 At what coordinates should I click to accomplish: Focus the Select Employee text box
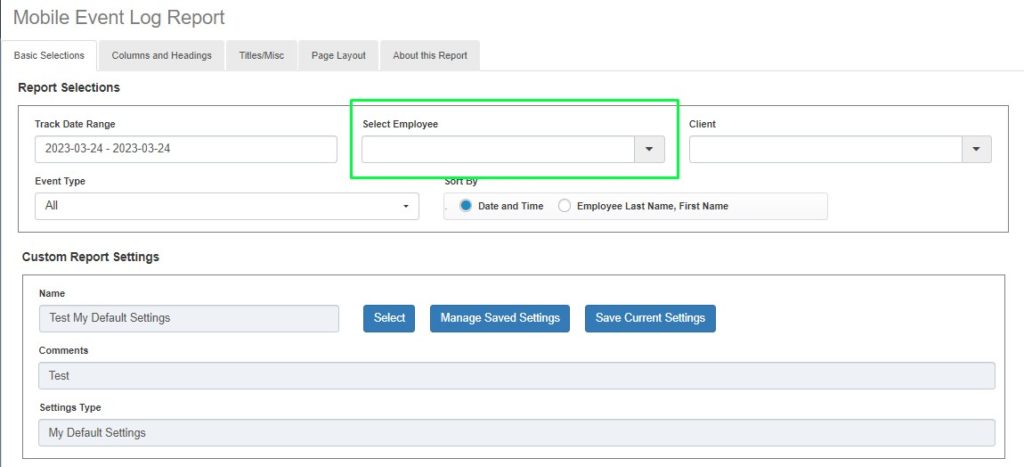tap(498, 149)
